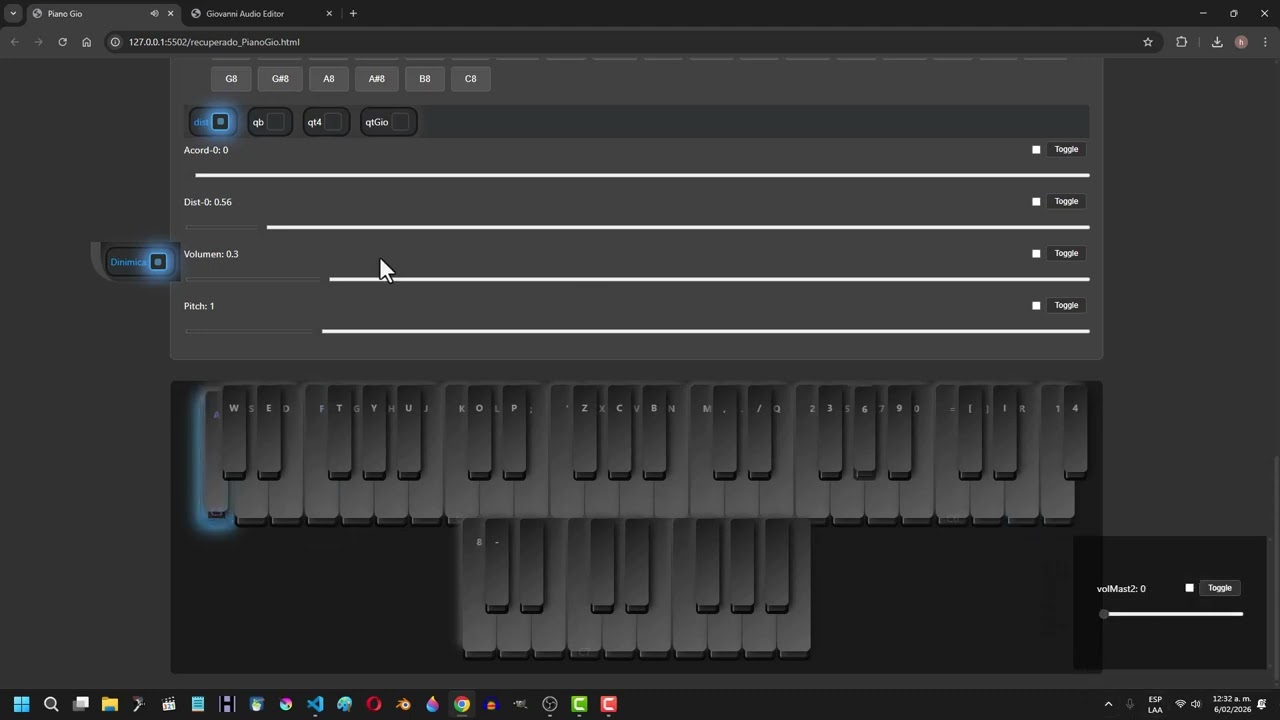View site information icon in address bar
Screen dimensions: 1280x720
(115, 42)
